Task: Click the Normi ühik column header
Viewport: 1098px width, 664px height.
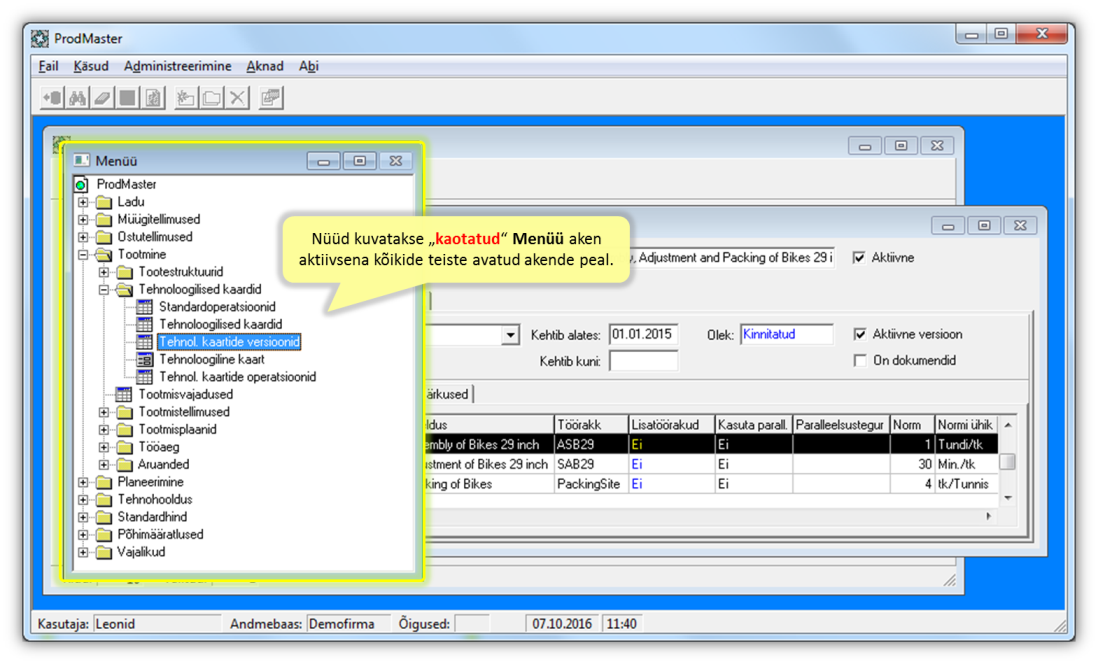Action: [x=966, y=424]
